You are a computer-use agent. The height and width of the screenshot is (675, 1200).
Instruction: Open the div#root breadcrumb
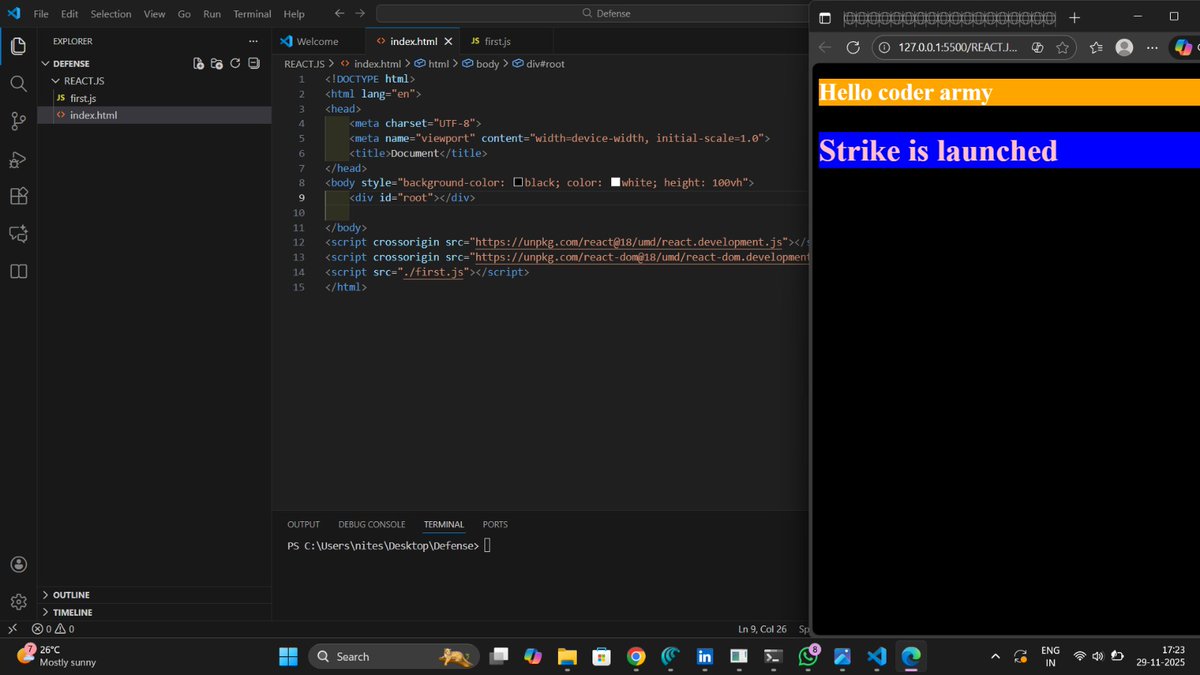coord(538,63)
